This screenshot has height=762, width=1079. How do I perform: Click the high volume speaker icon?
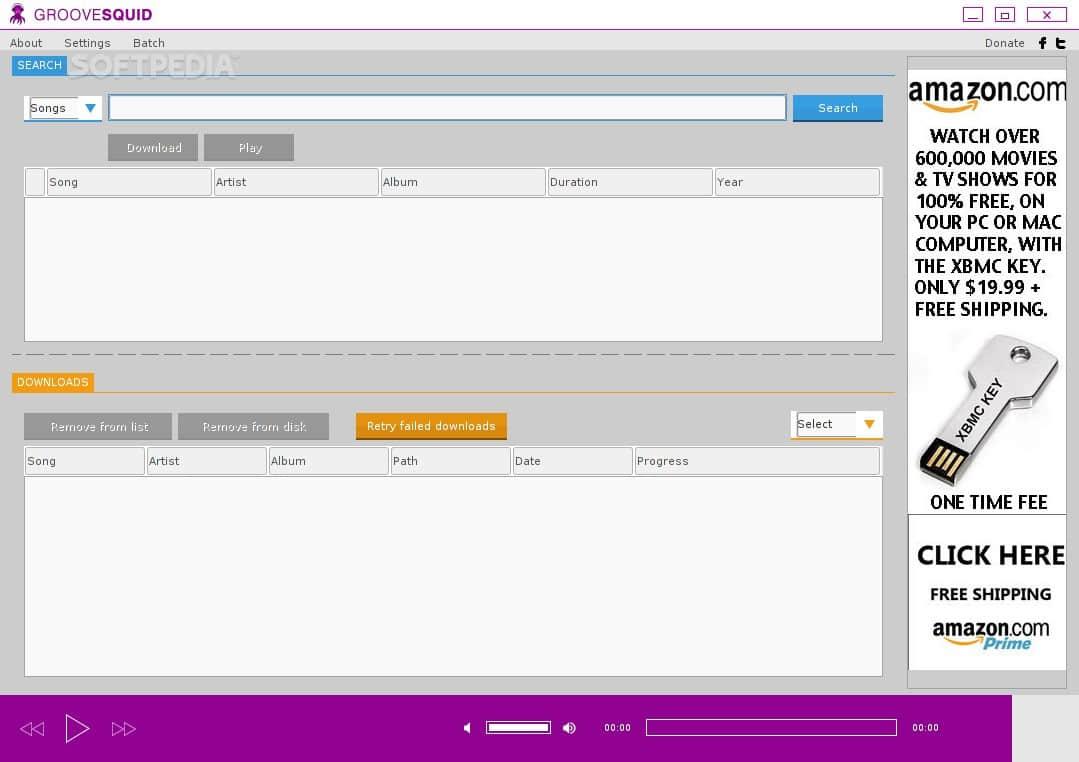coord(570,728)
